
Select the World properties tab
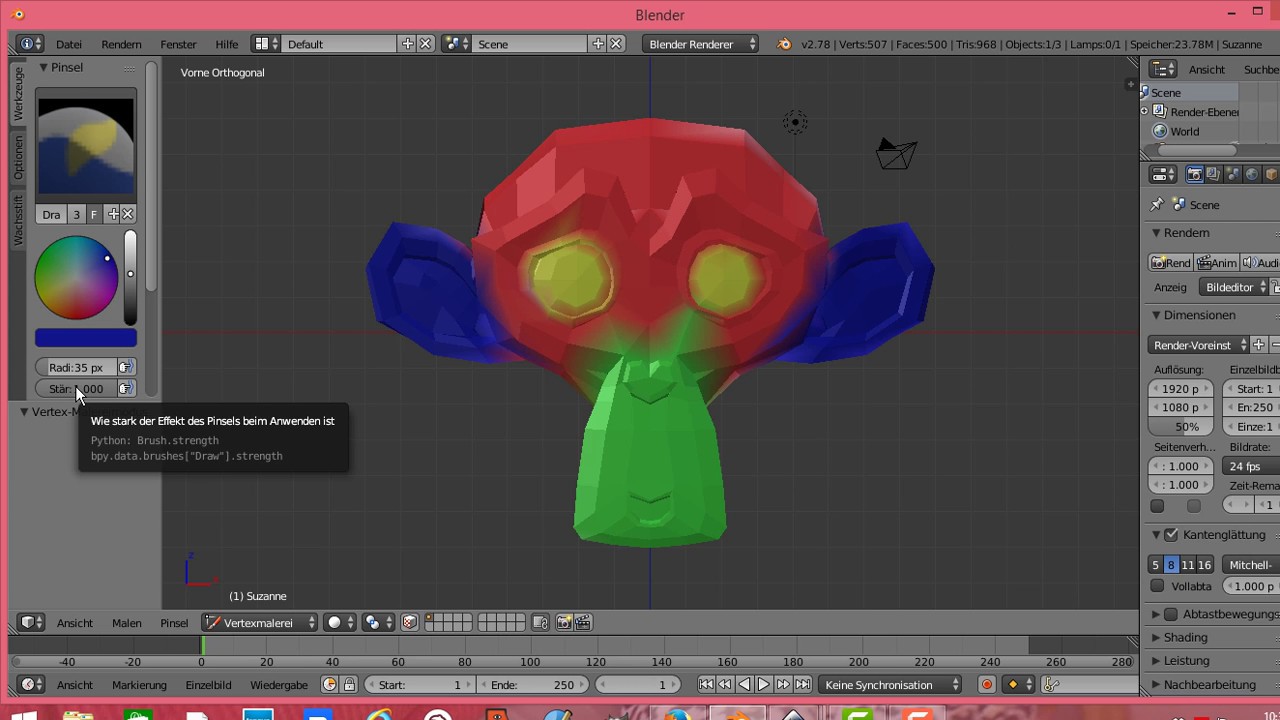click(x=1252, y=174)
